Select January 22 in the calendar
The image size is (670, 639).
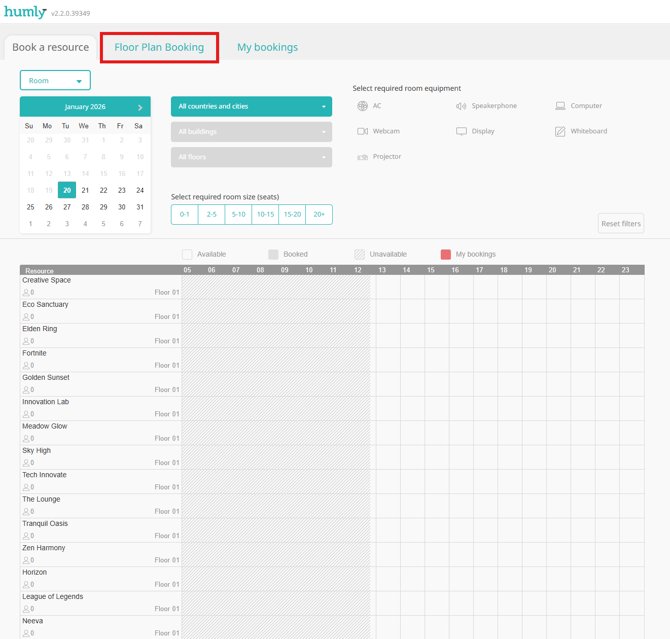click(x=103, y=190)
